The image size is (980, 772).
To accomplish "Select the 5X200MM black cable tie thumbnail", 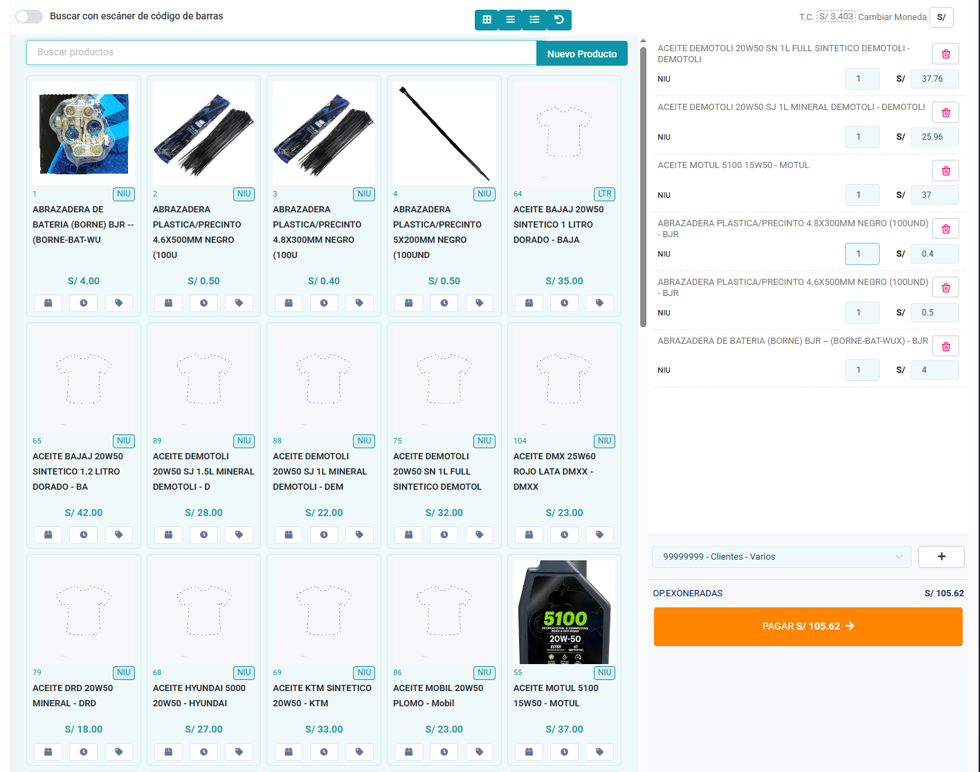I will click(444, 133).
